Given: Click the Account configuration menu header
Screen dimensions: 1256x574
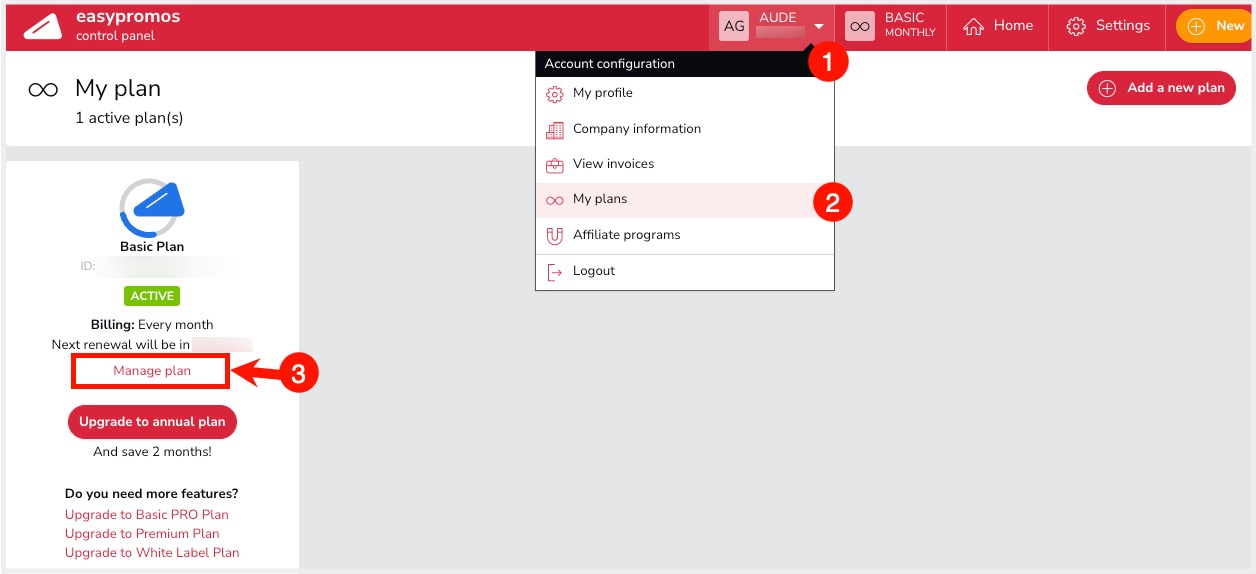Looking at the screenshot, I should click(x=684, y=64).
